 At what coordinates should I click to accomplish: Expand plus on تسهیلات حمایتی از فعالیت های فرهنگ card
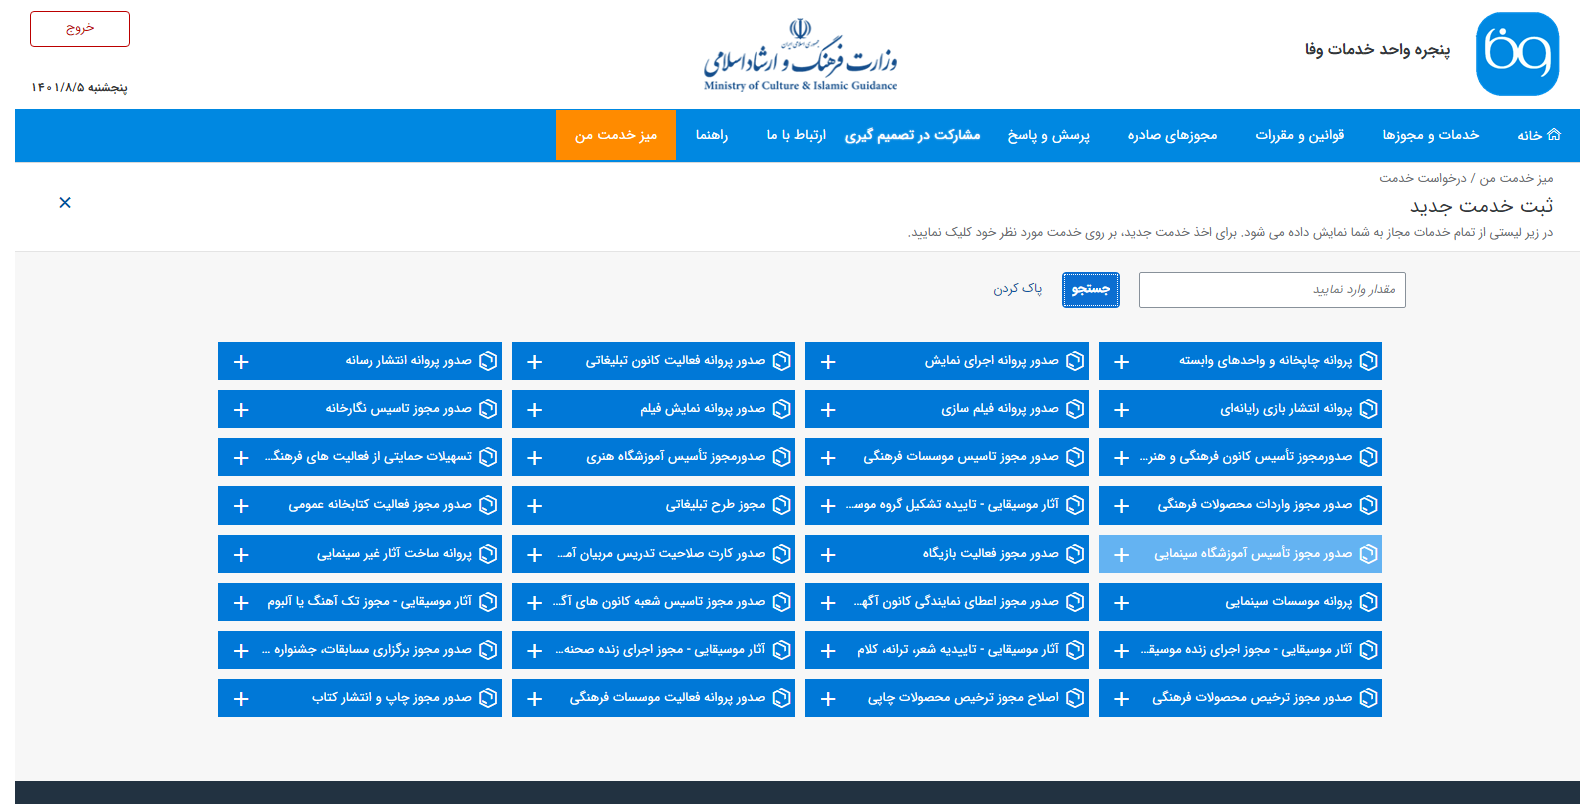tap(241, 458)
